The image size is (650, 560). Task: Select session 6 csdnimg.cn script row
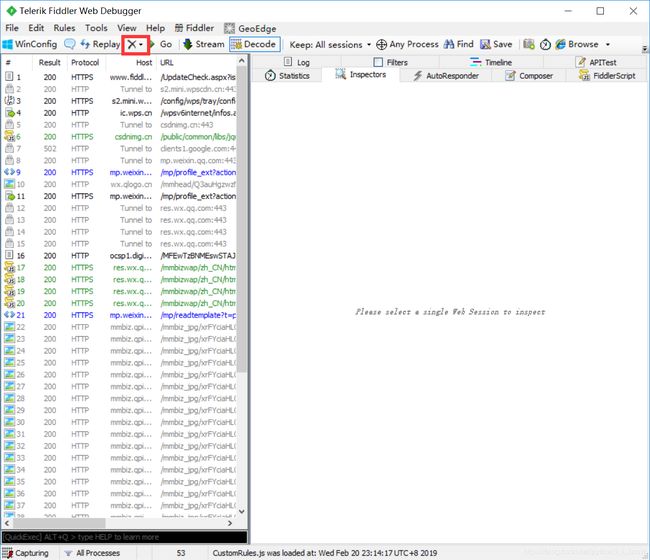(x=120, y=136)
